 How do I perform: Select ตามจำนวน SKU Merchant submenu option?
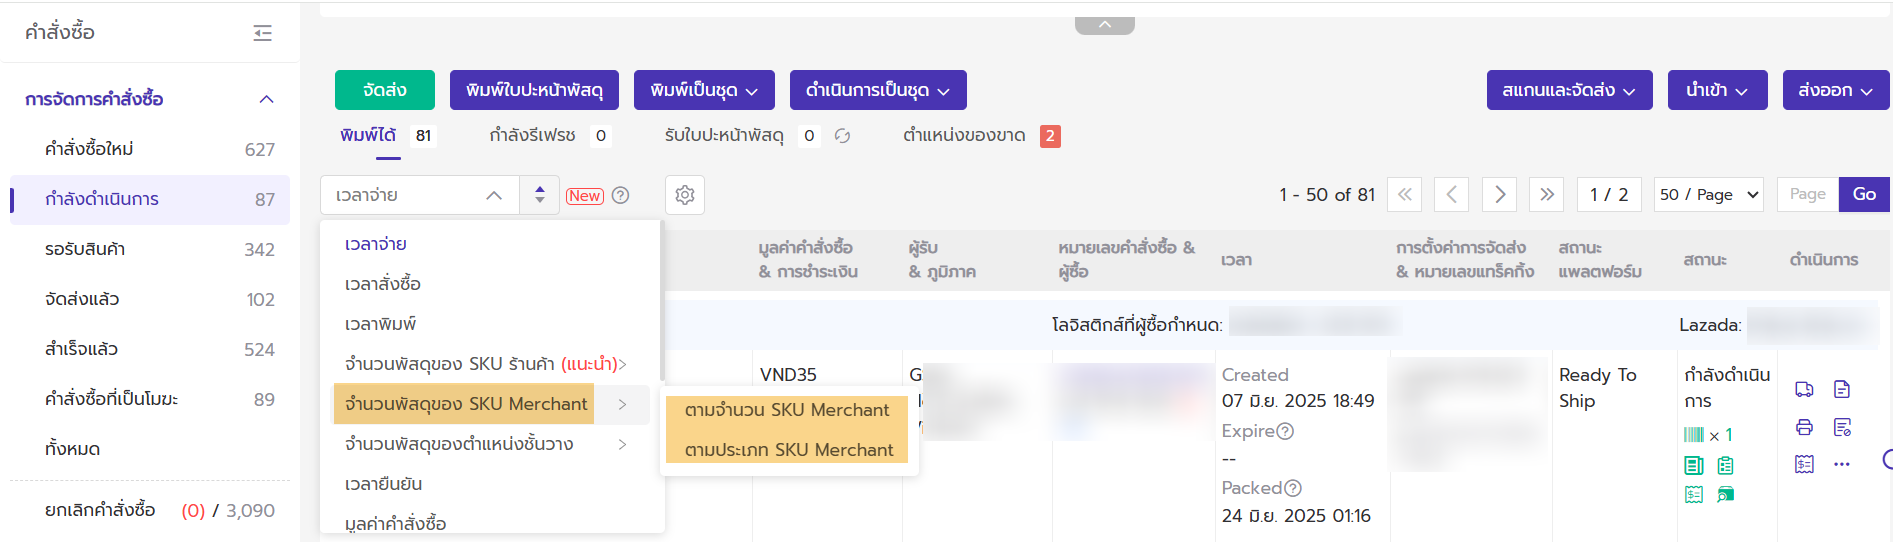click(x=786, y=410)
